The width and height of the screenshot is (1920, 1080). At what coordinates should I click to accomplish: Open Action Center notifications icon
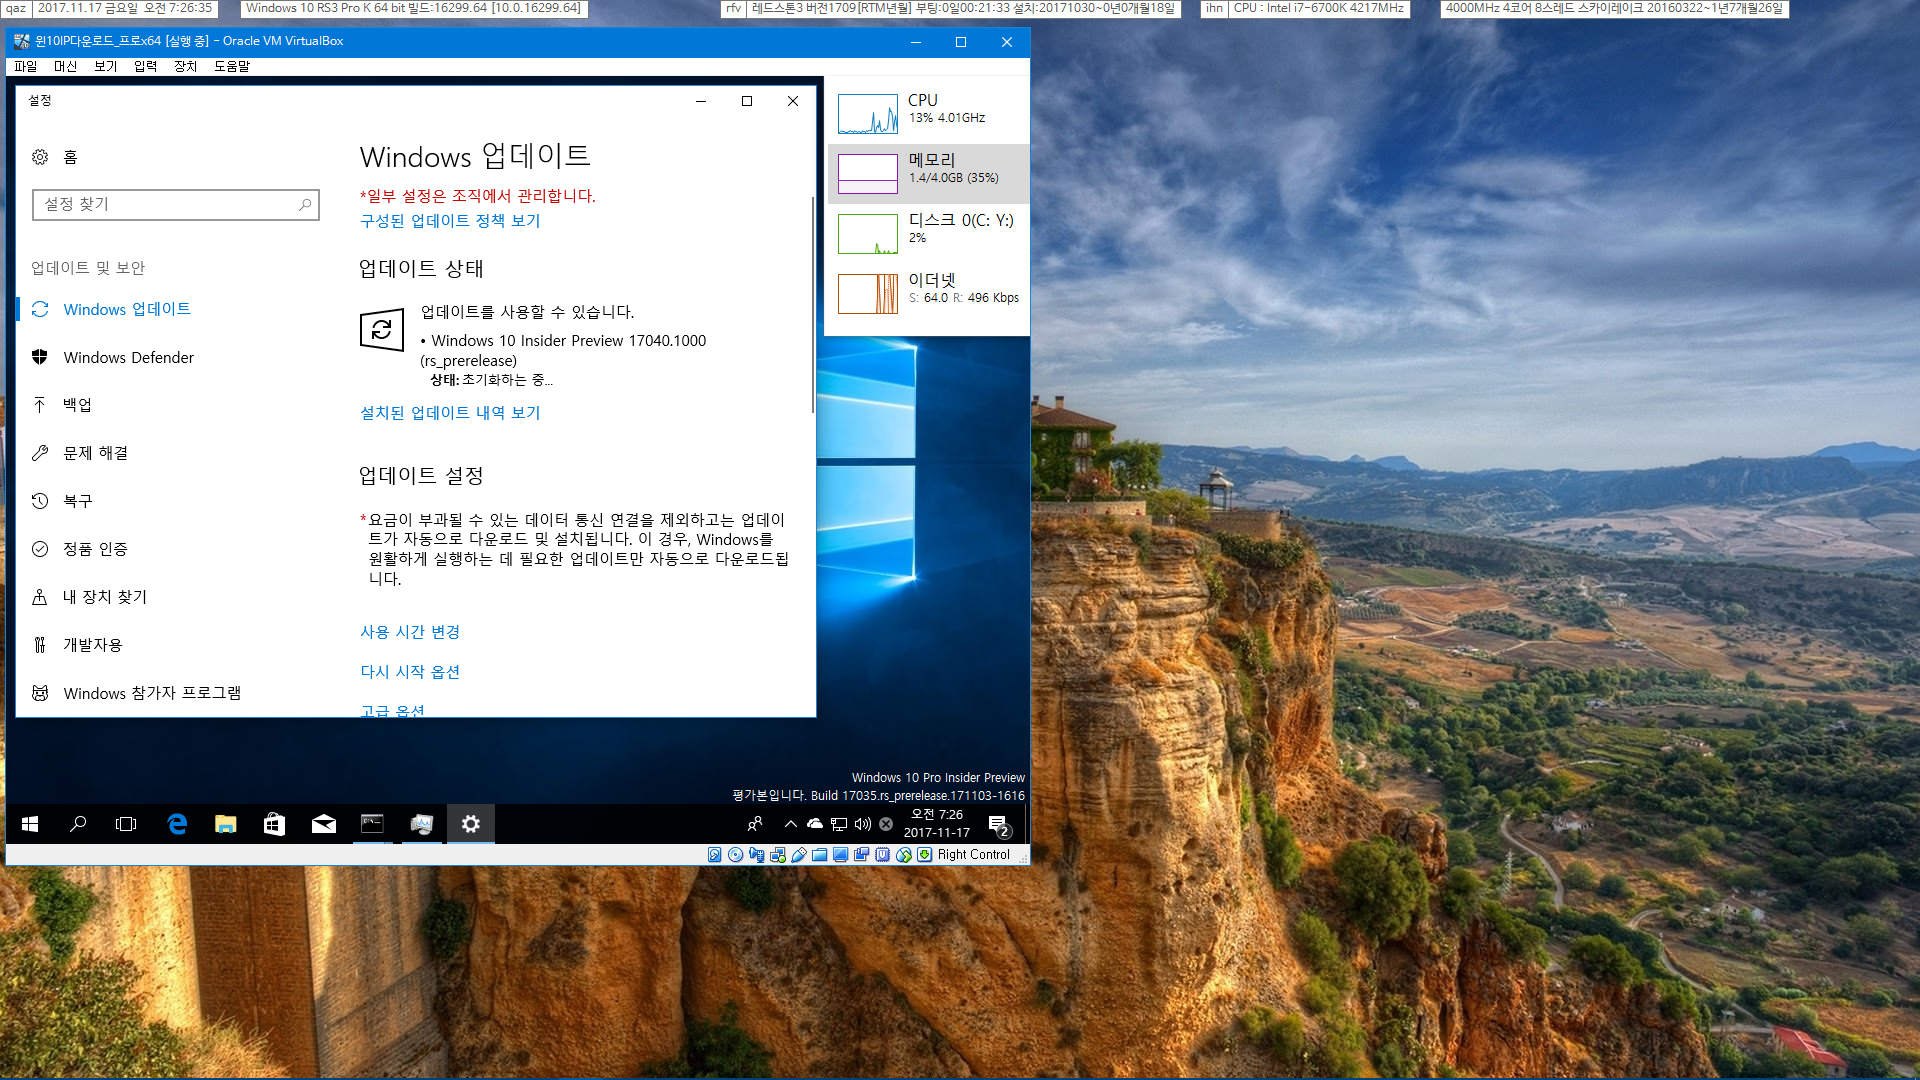[x=998, y=824]
